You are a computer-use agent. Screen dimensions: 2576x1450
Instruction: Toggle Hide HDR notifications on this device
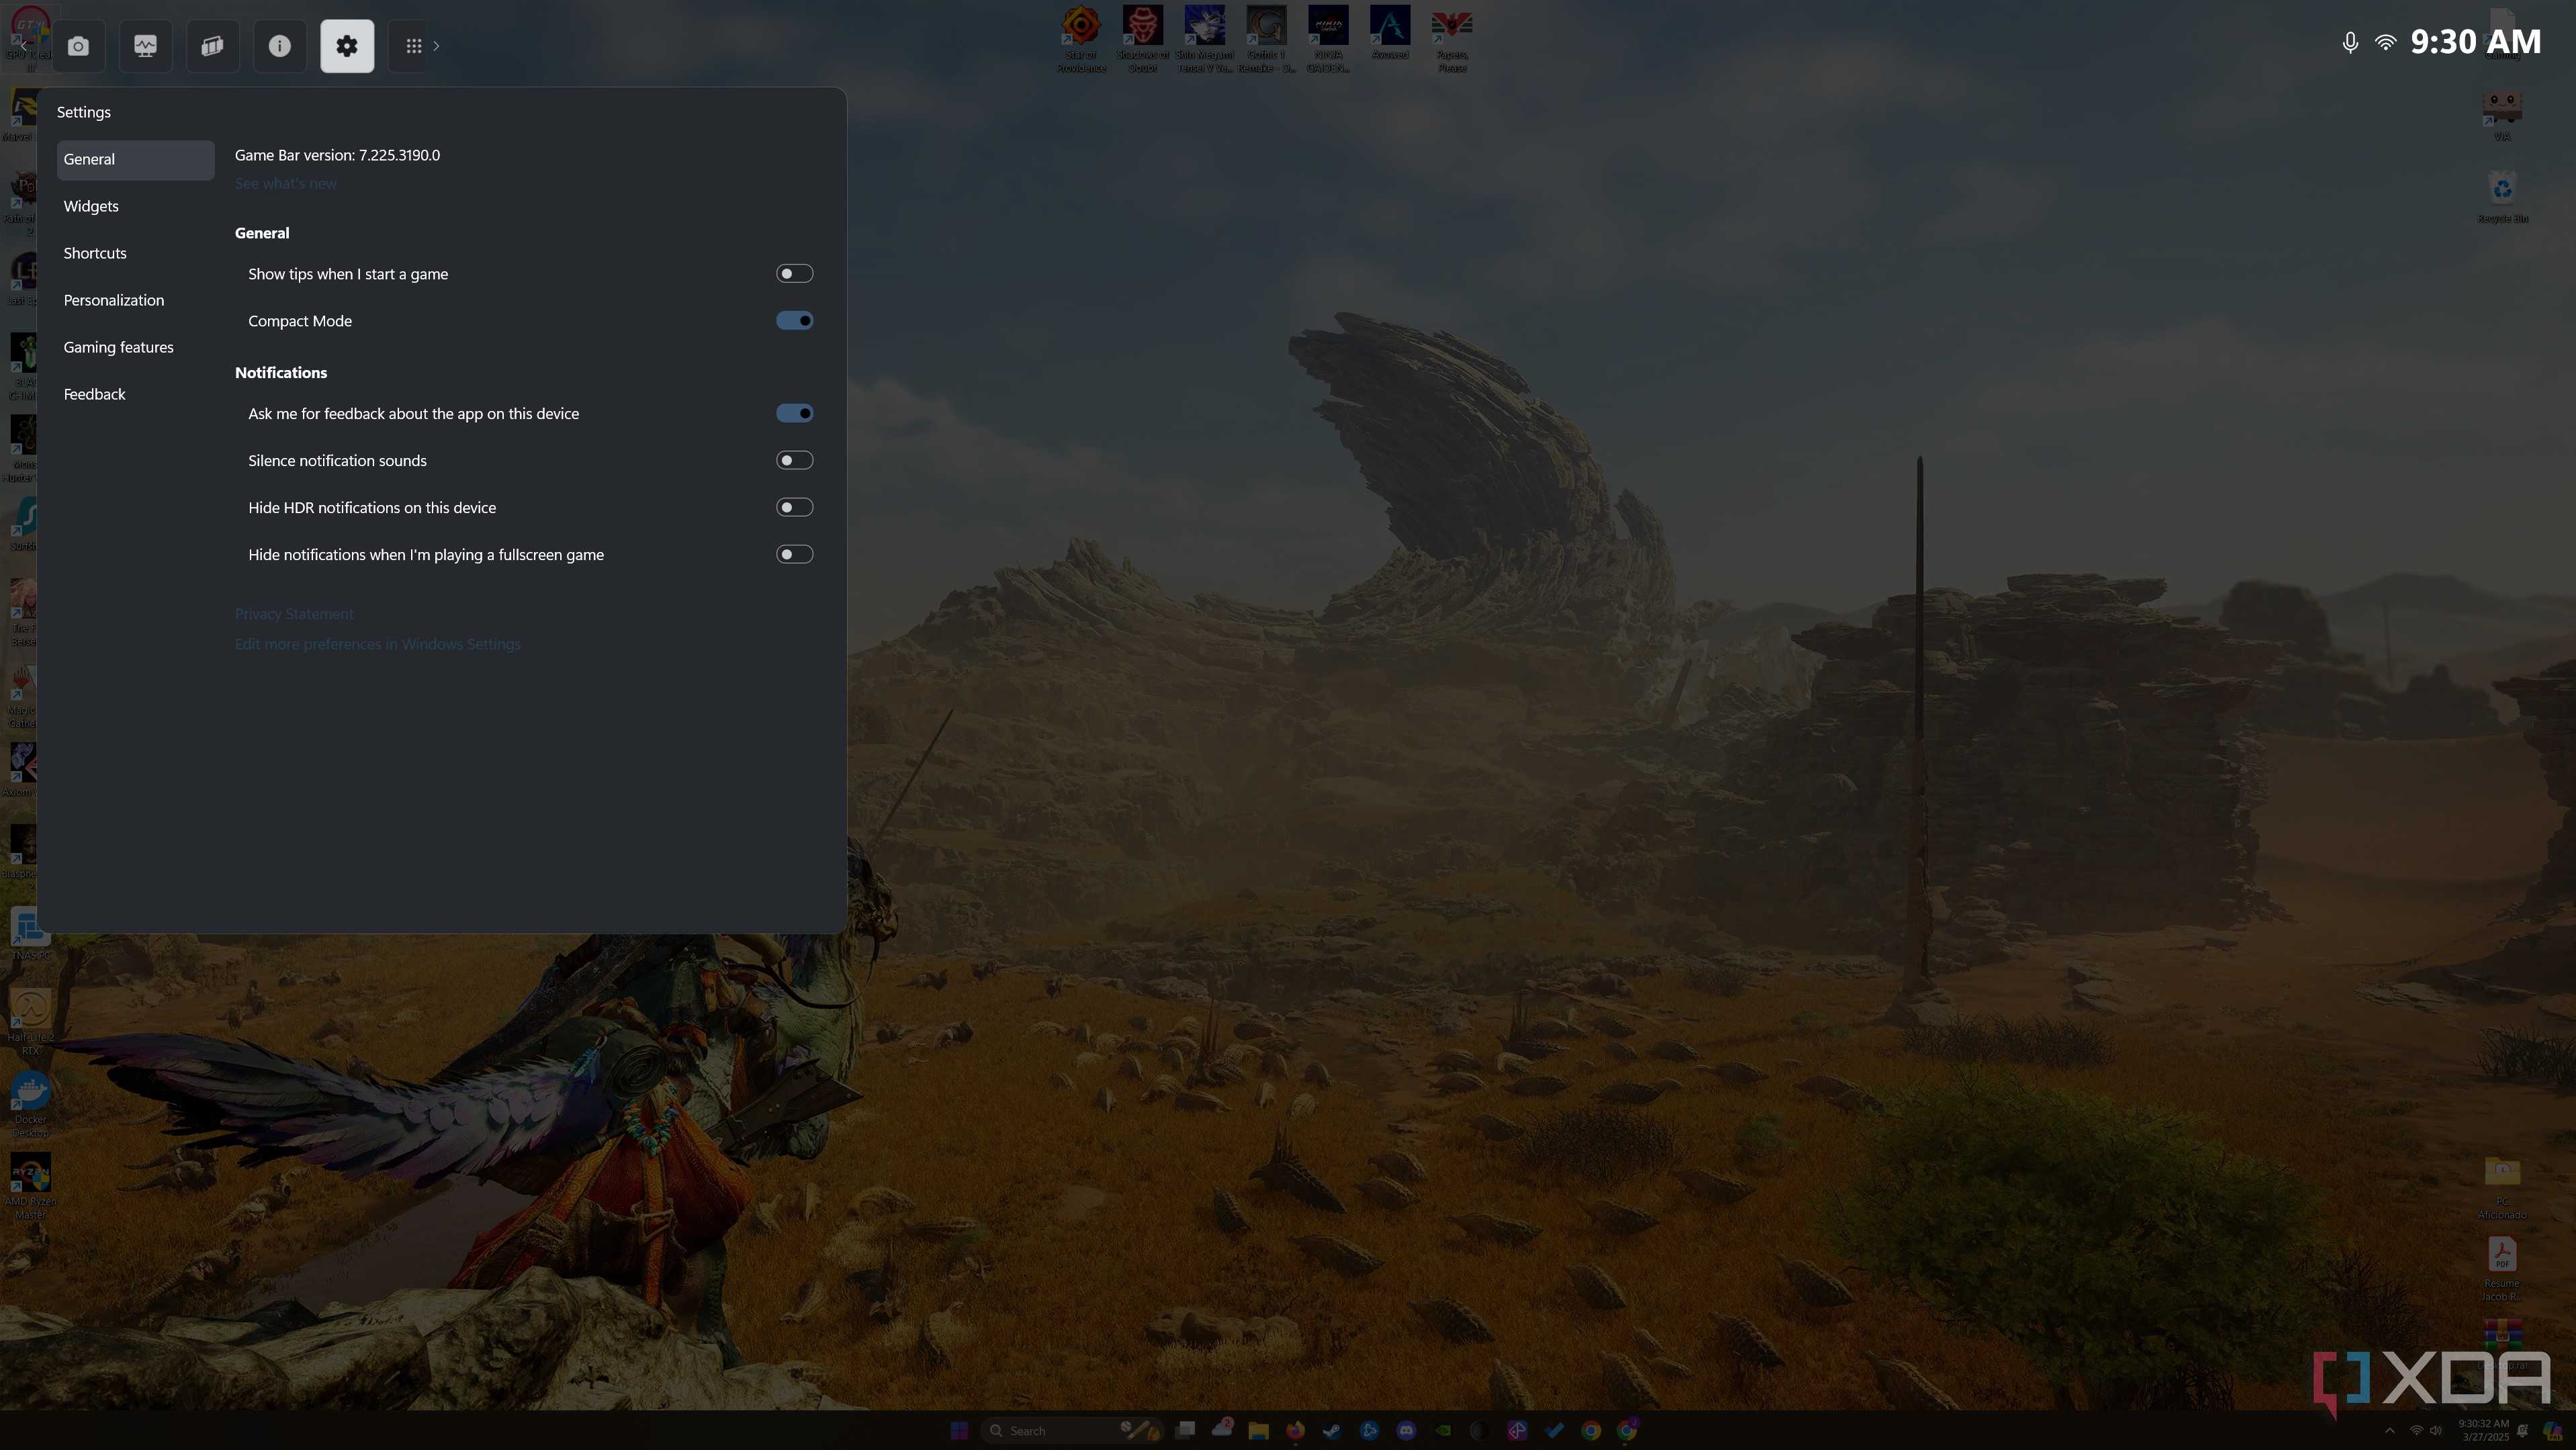coord(794,508)
